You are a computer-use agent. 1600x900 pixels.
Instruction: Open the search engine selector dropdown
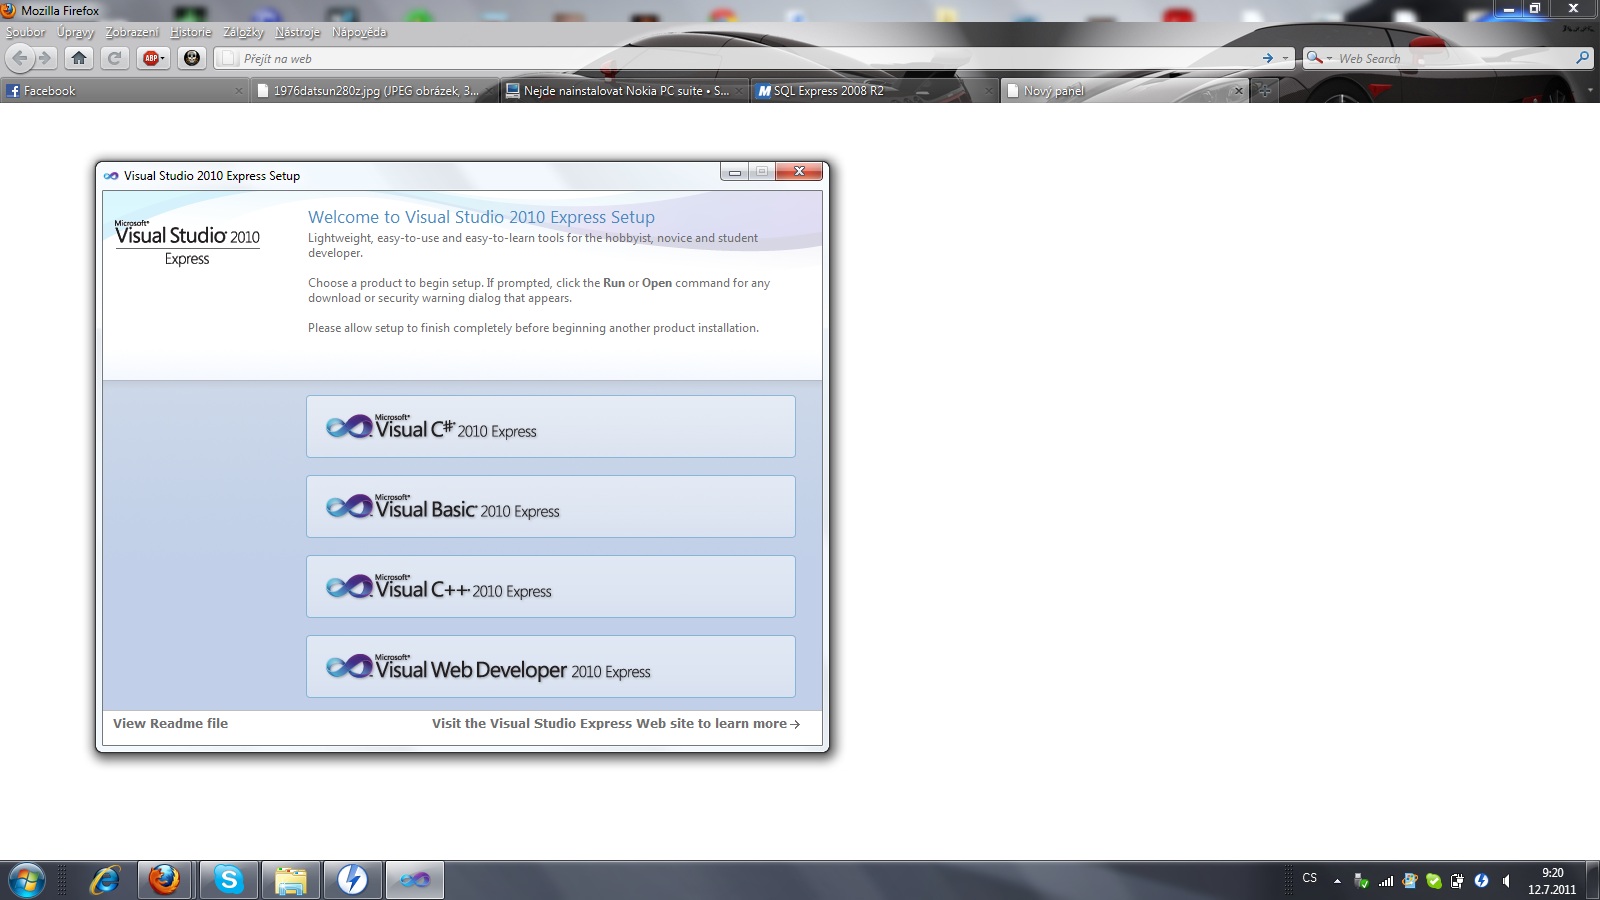1319,58
